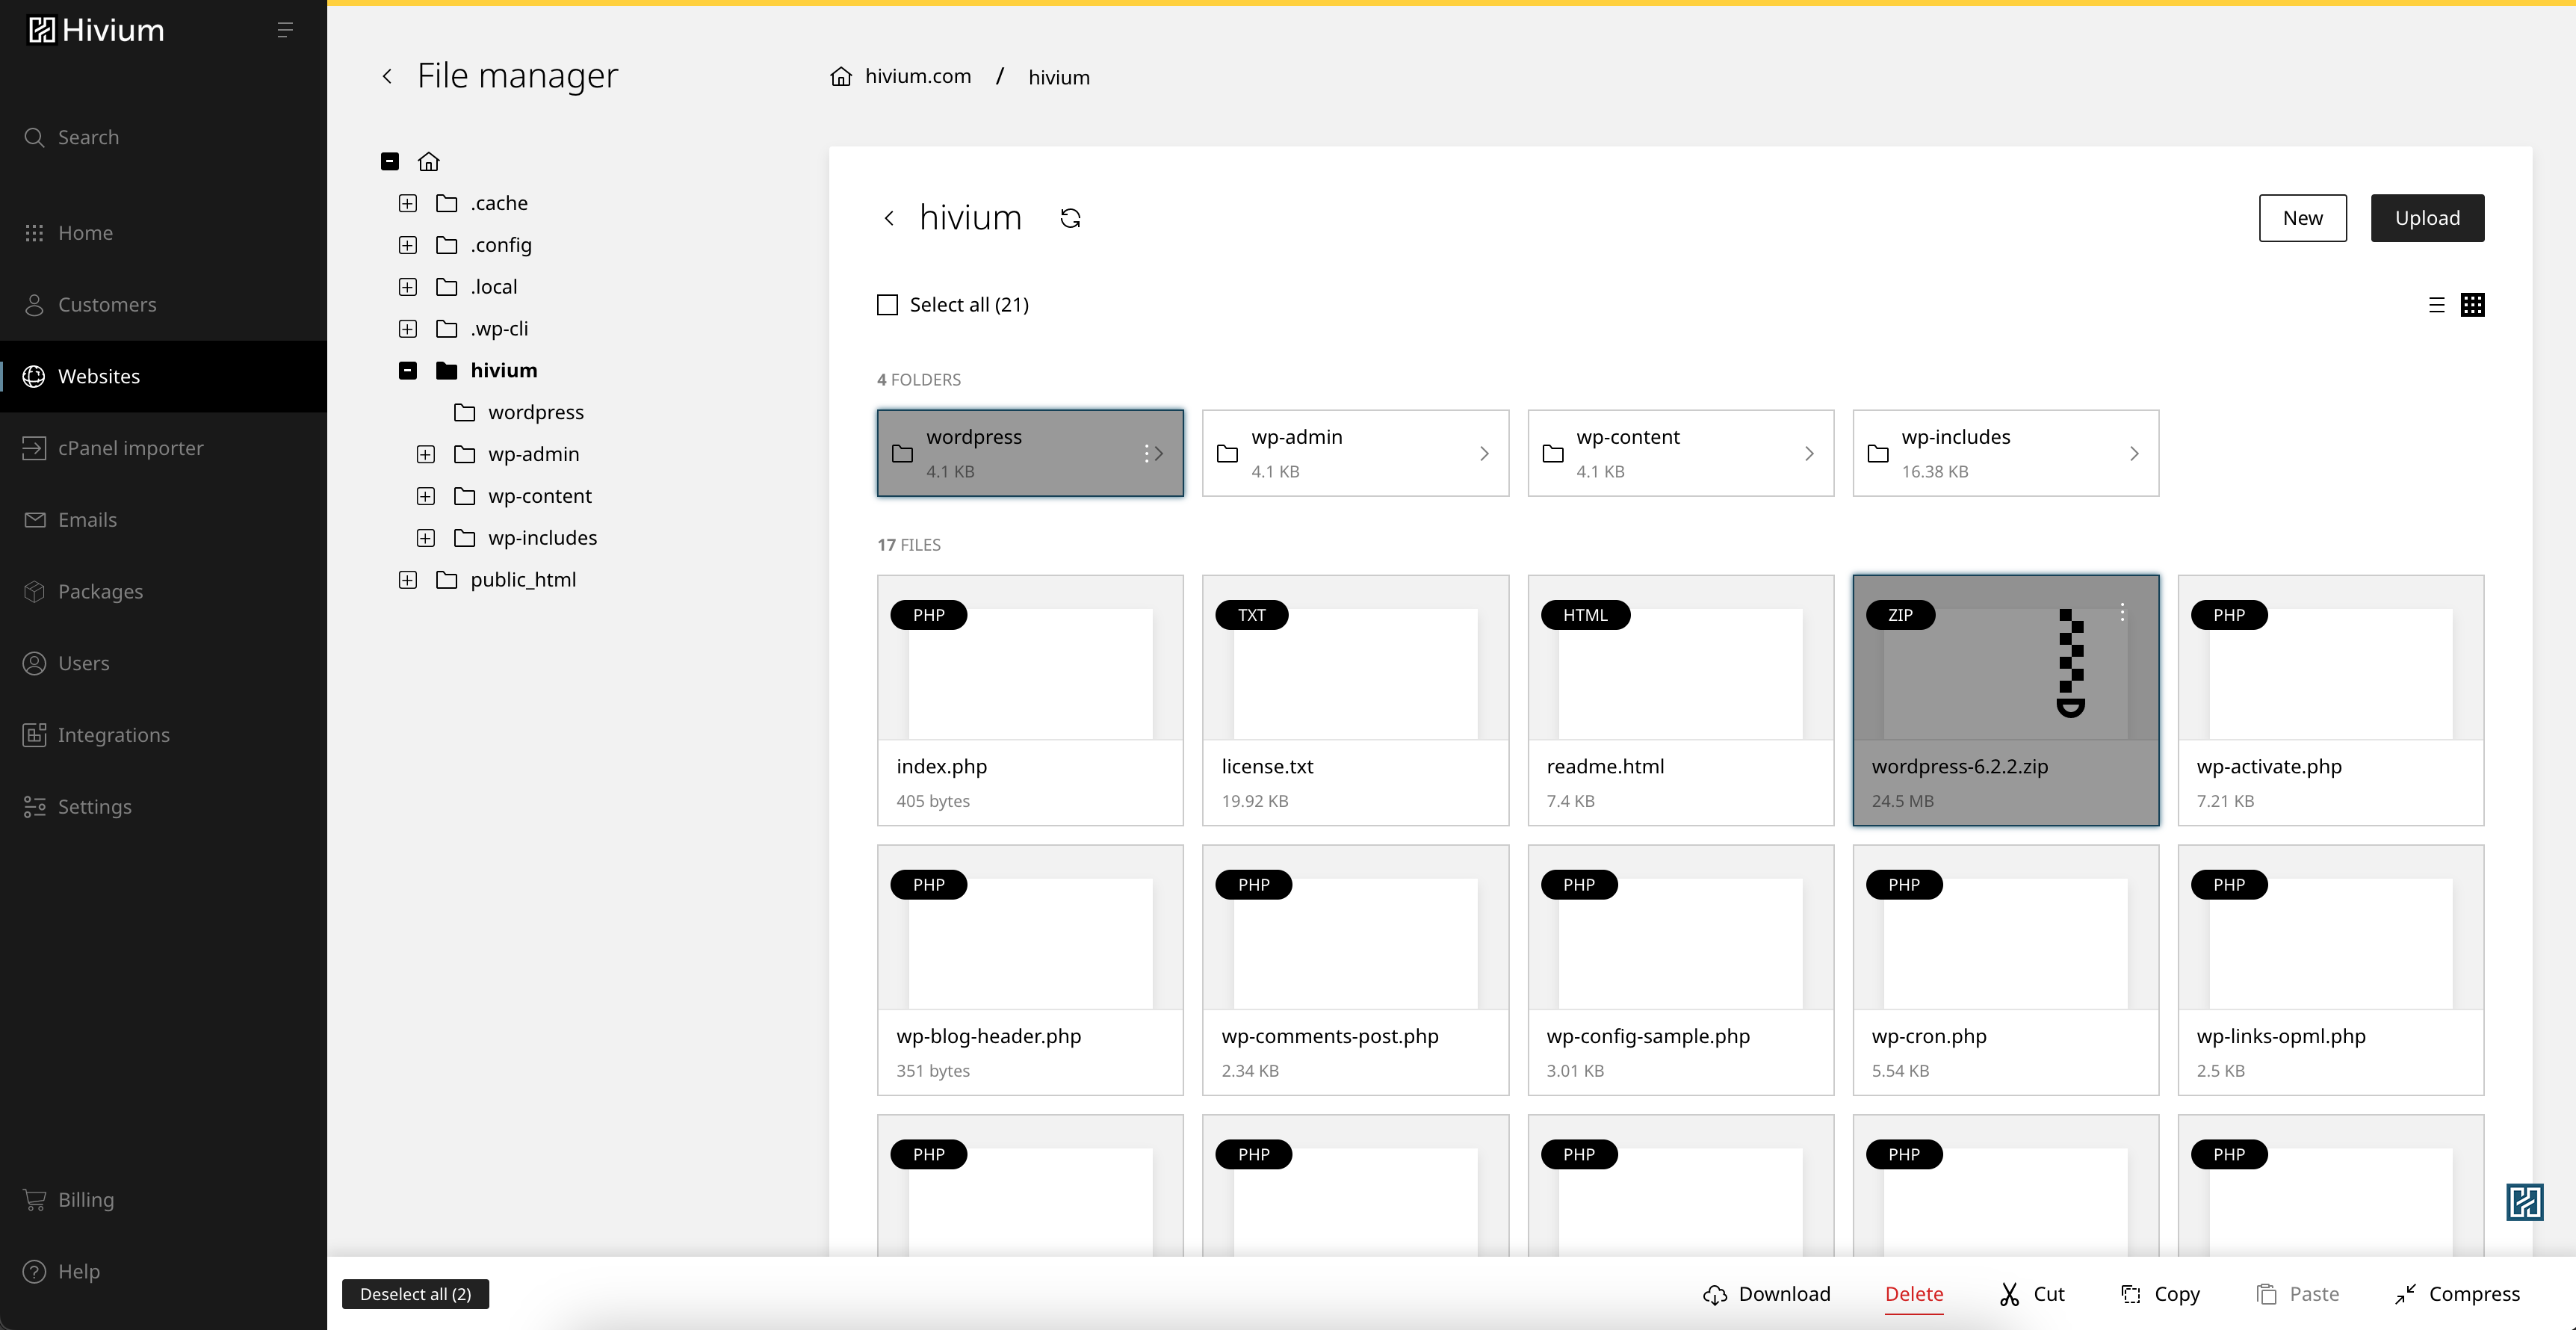Open options menu on wordpress-6.2.2.zip
The width and height of the screenshot is (2576, 1330).
click(x=2122, y=612)
